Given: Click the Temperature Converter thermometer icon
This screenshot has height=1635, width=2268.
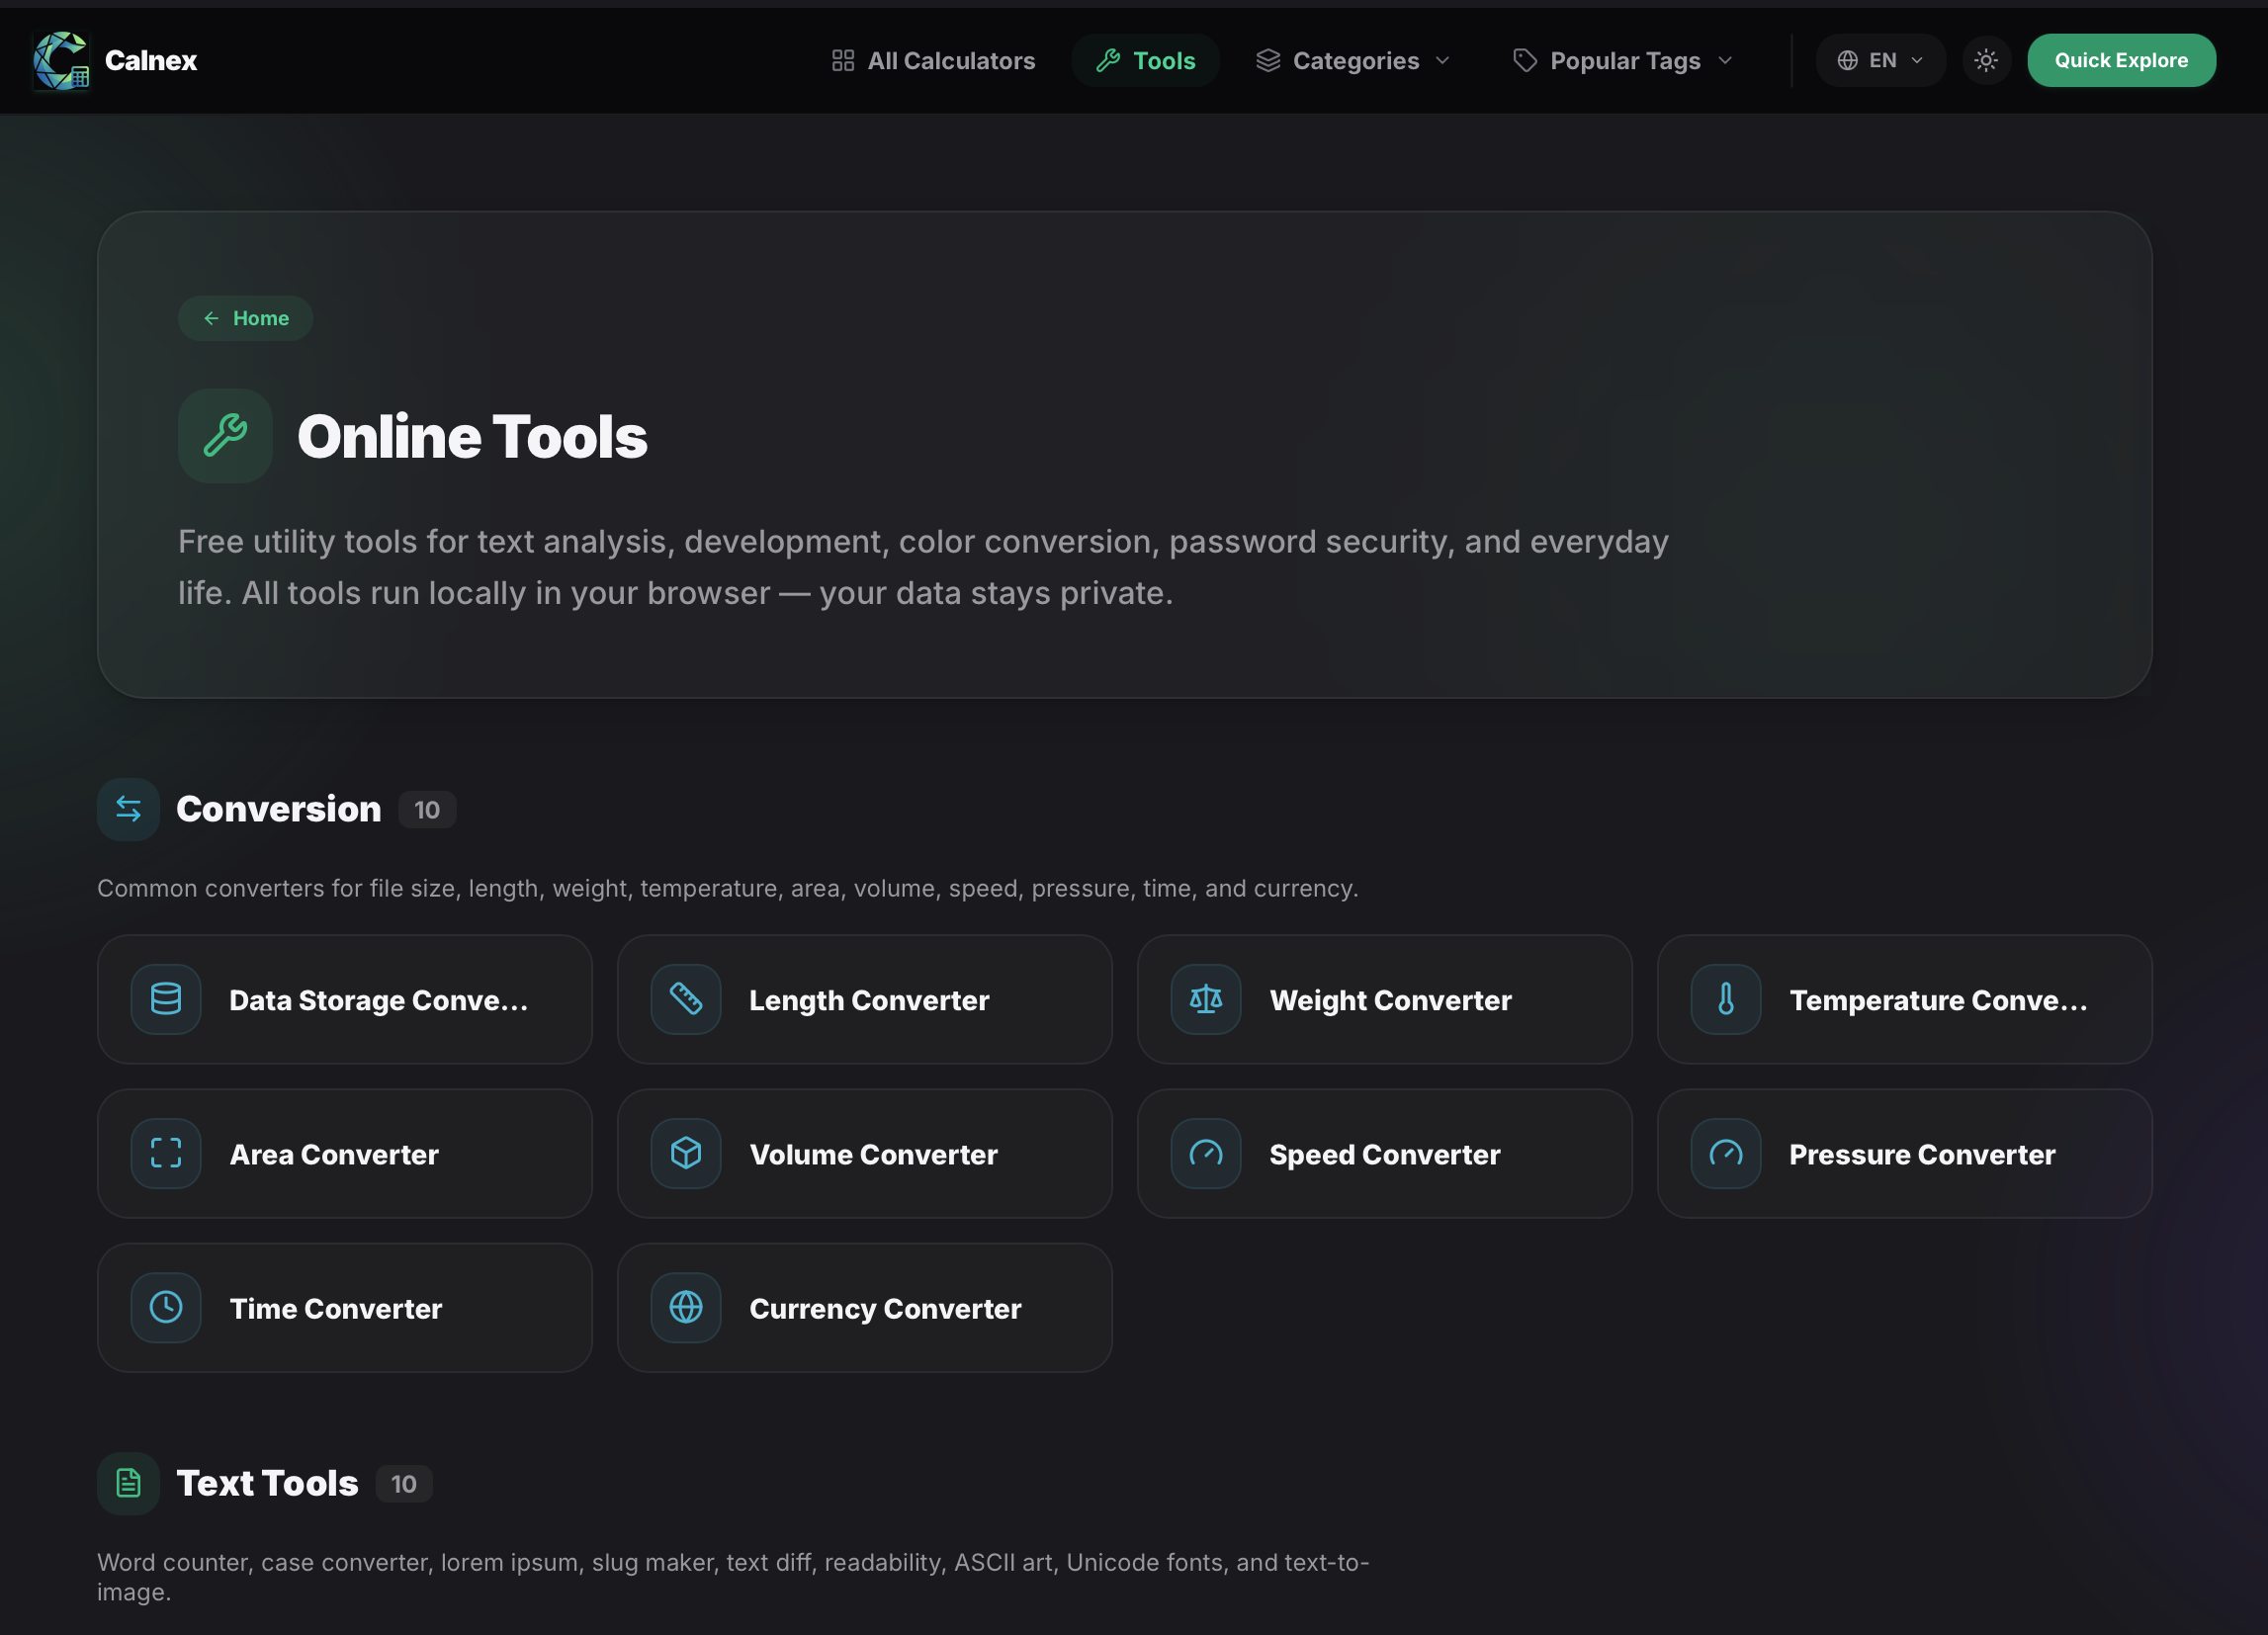Looking at the screenshot, I should (1726, 999).
